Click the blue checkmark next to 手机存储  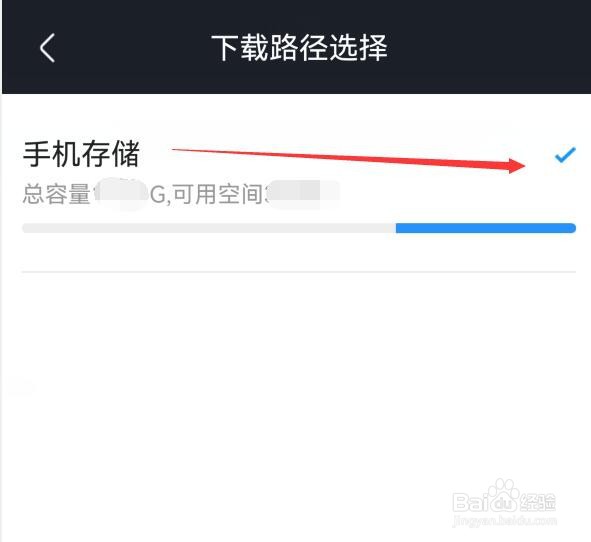pyautogui.click(x=565, y=155)
